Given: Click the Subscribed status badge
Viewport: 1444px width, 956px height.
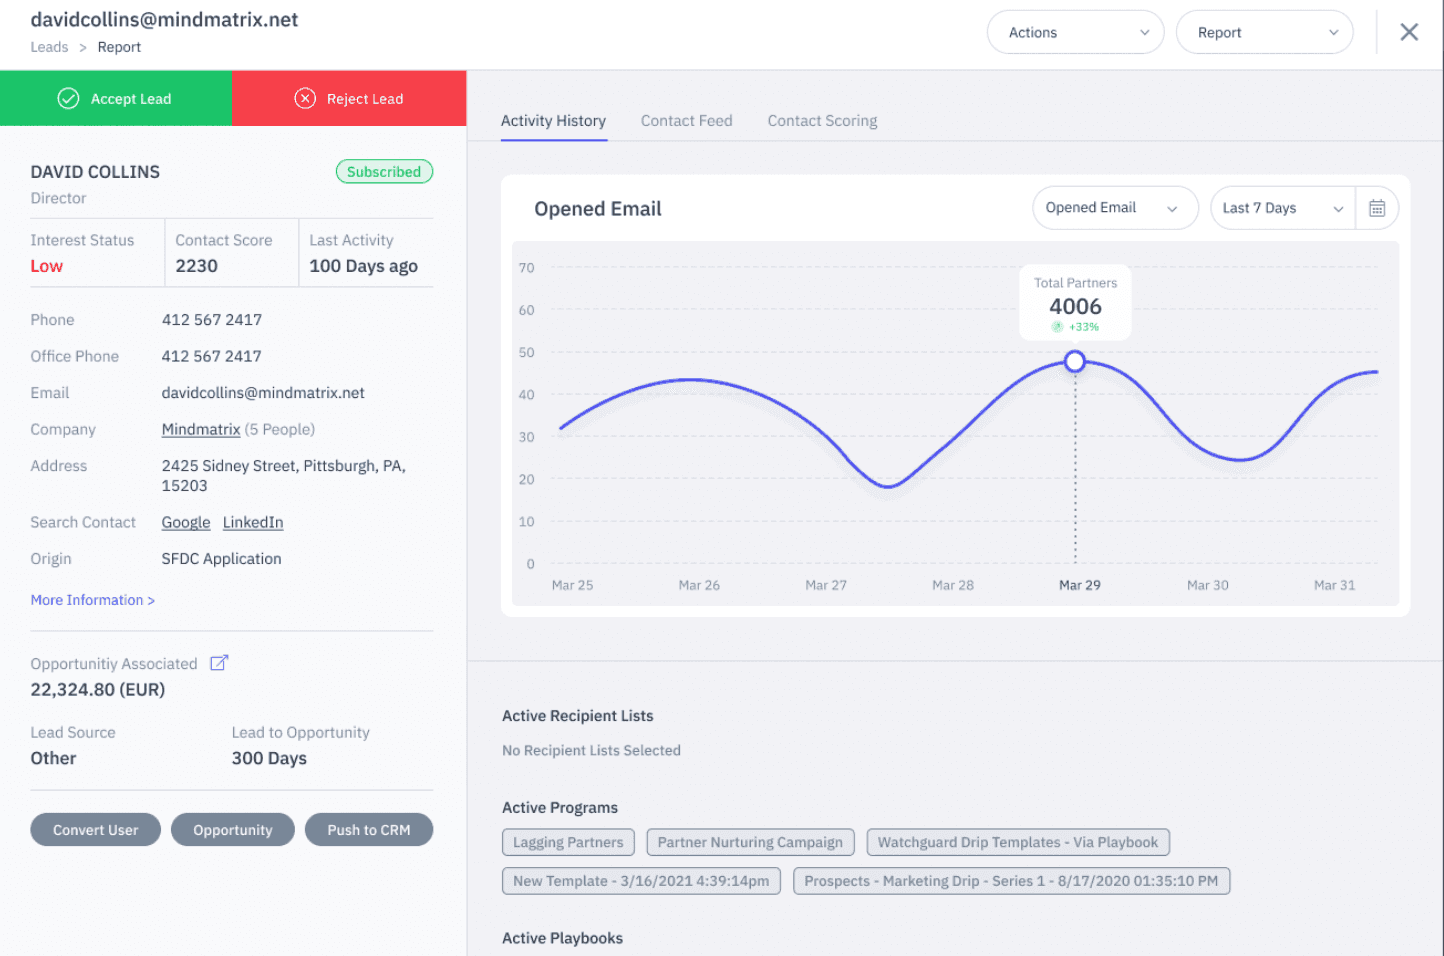Looking at the screenshot, I should tap(384, 172).
